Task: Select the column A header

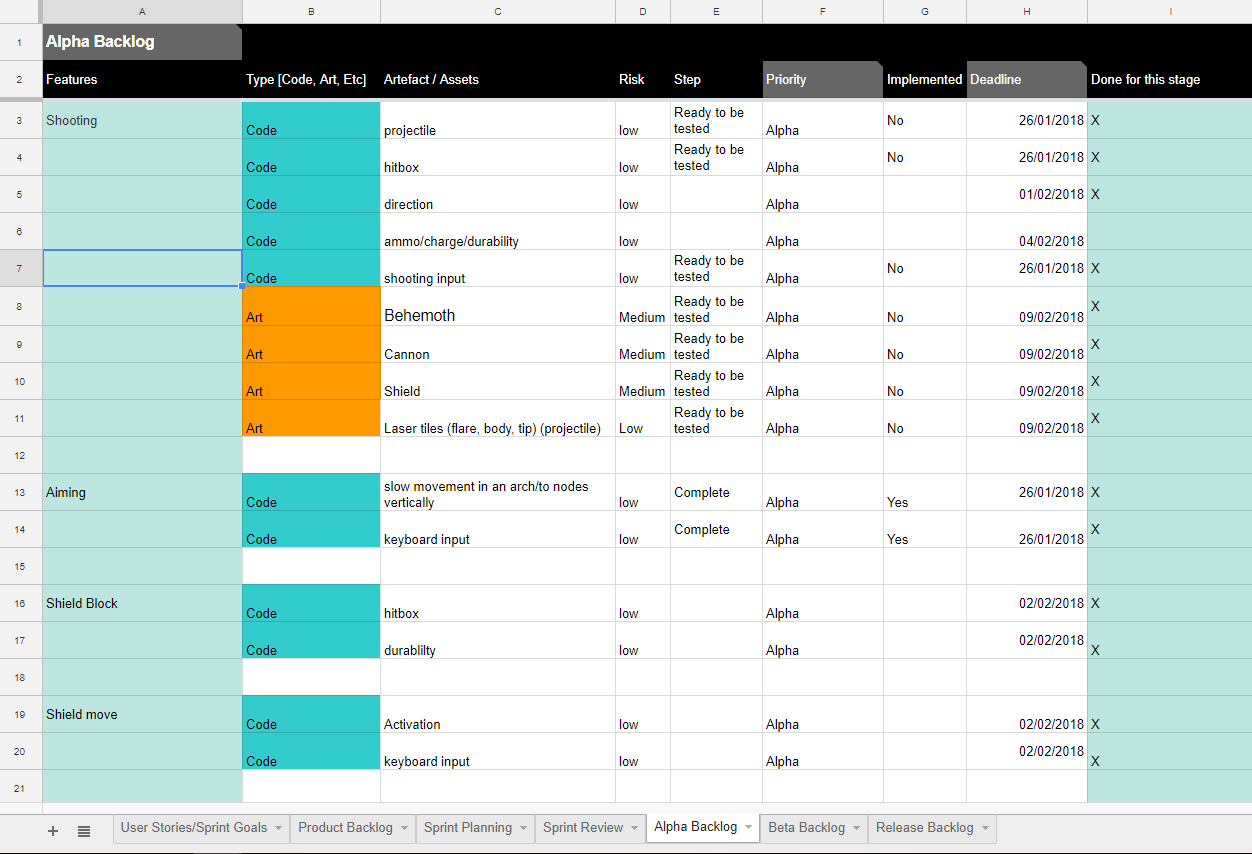Action: (x=142, y=11)
